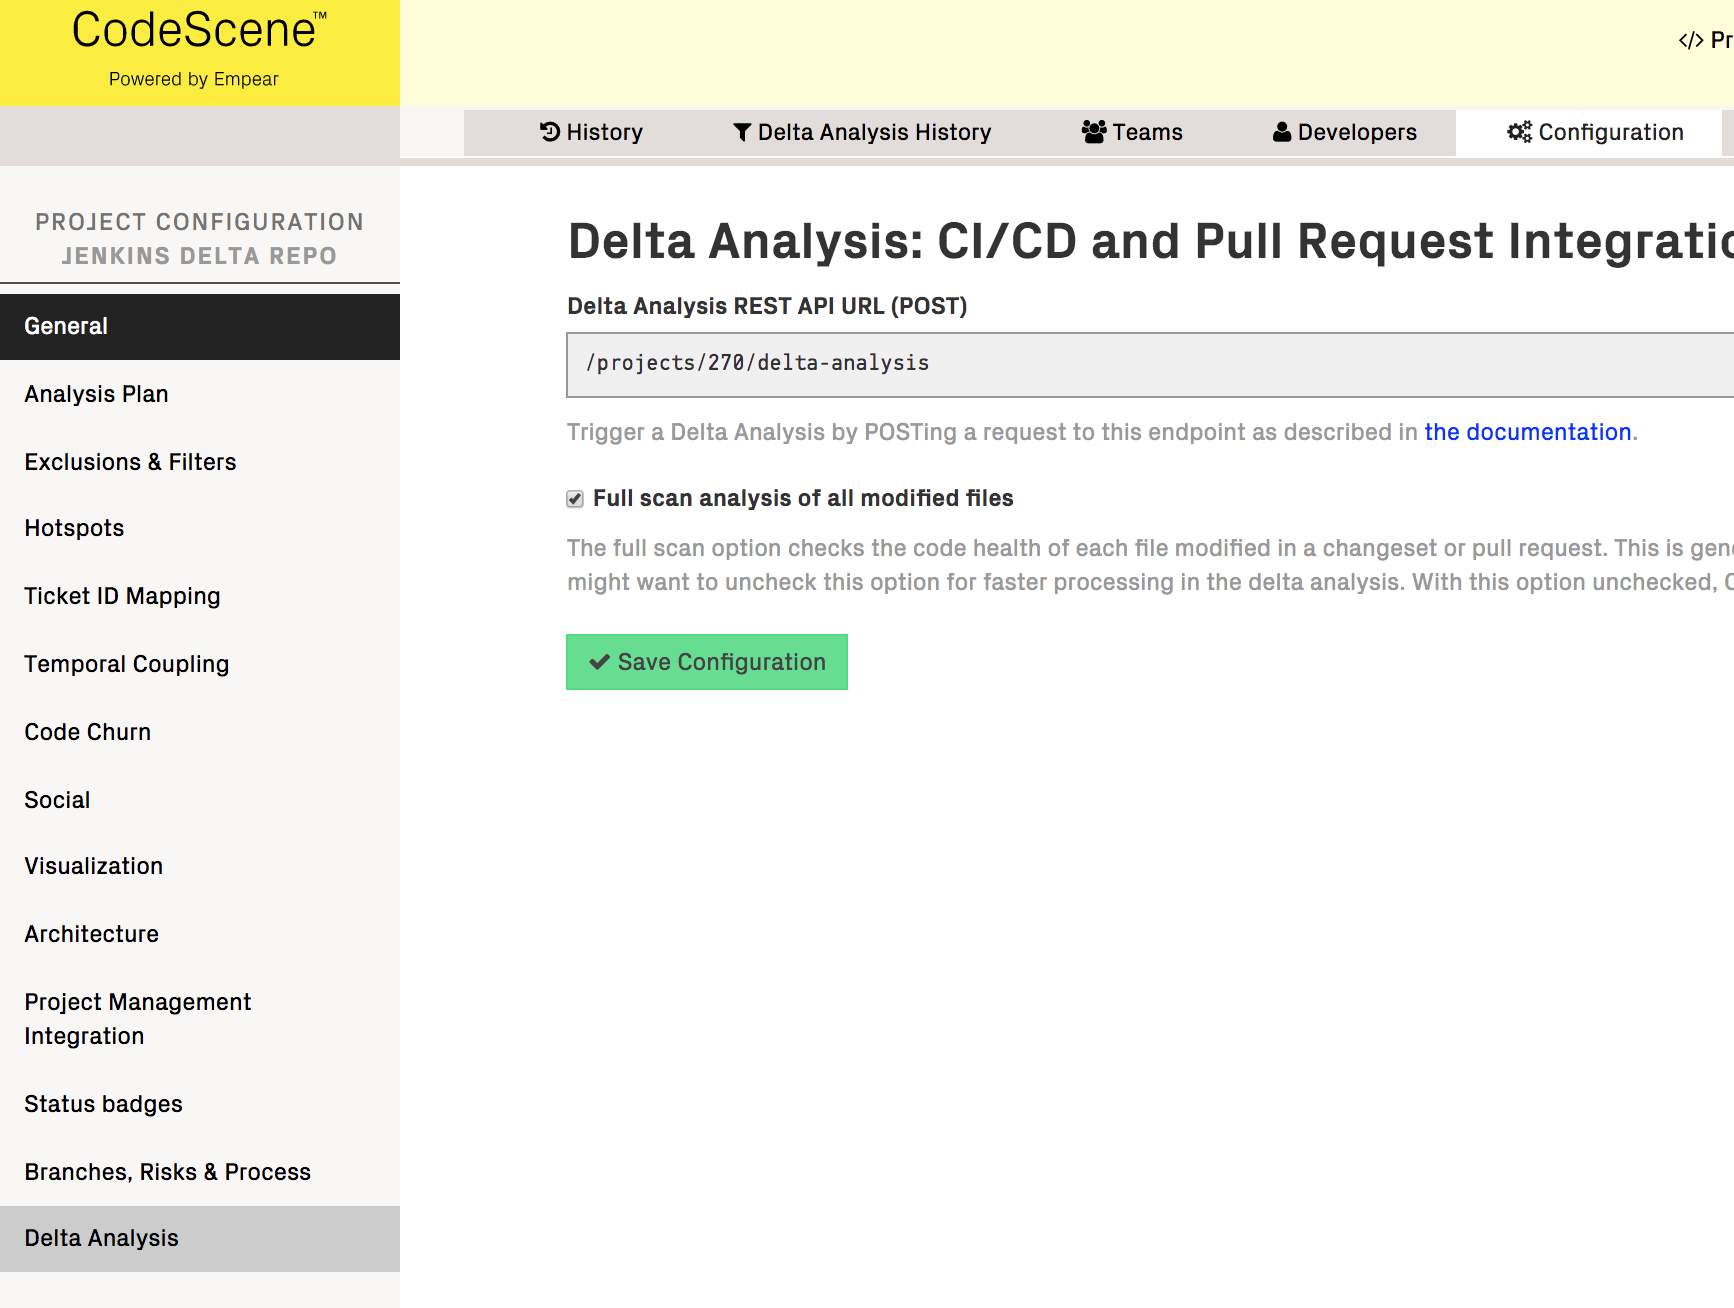Viewport: 1734px width, 1308px height.
Task: Open the Analysis Plan section
Action: click(200, 394)
